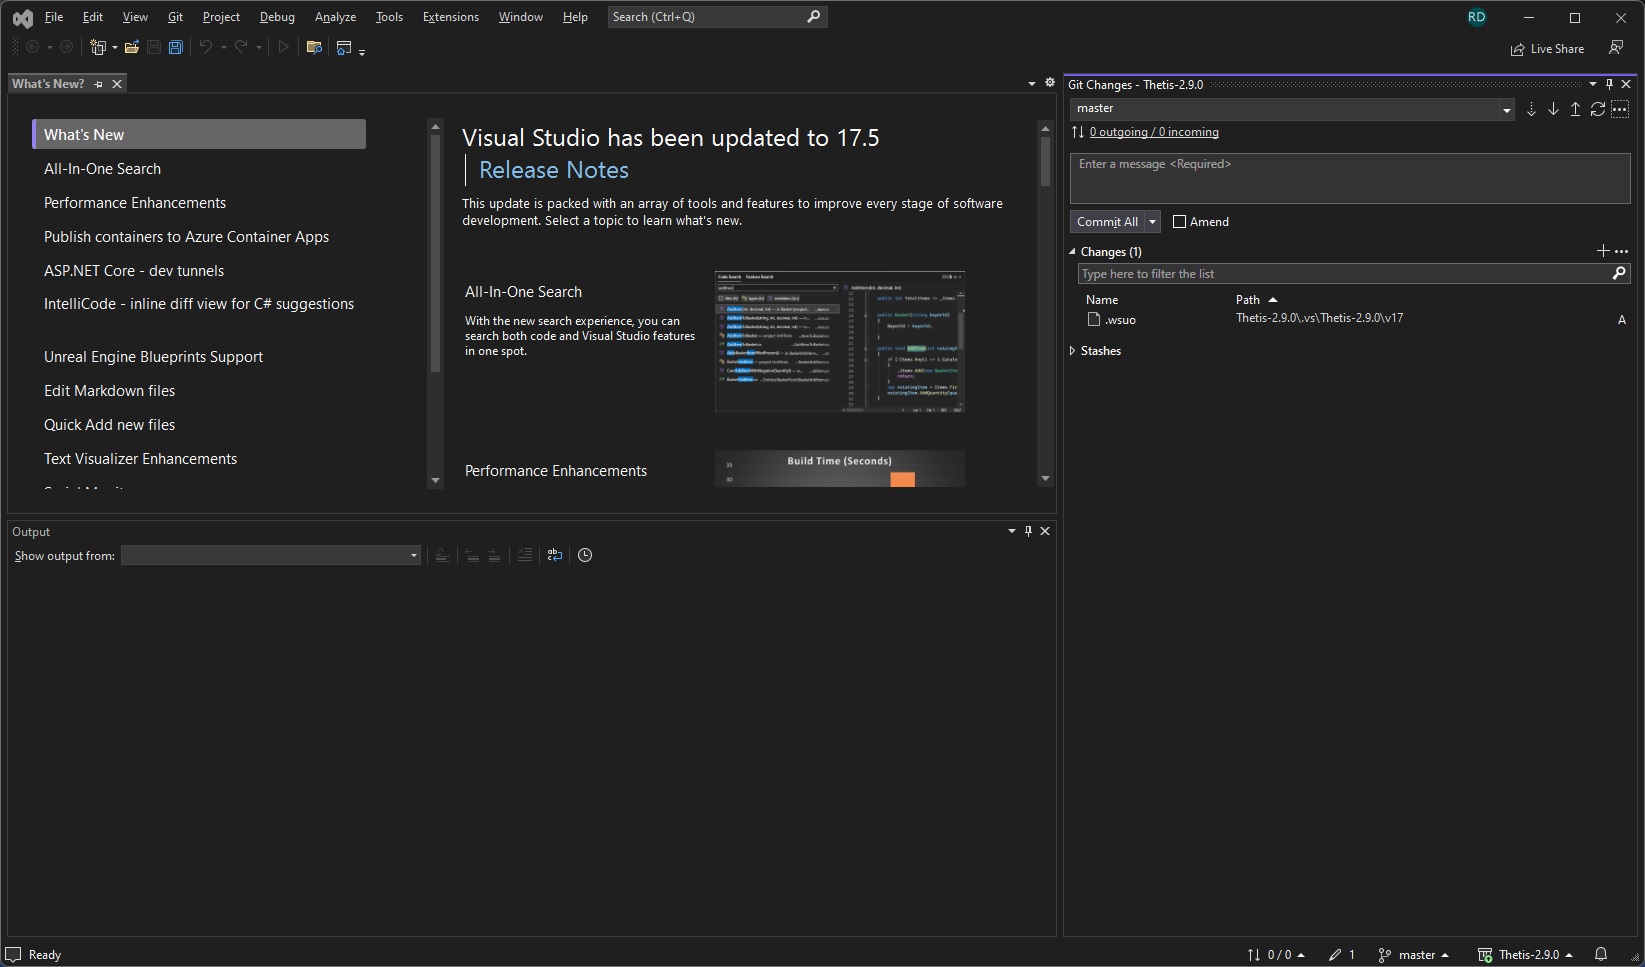This screenshot has height=967, width=1645.
Task: Pin the Output panel
Action: (1028, 531)
